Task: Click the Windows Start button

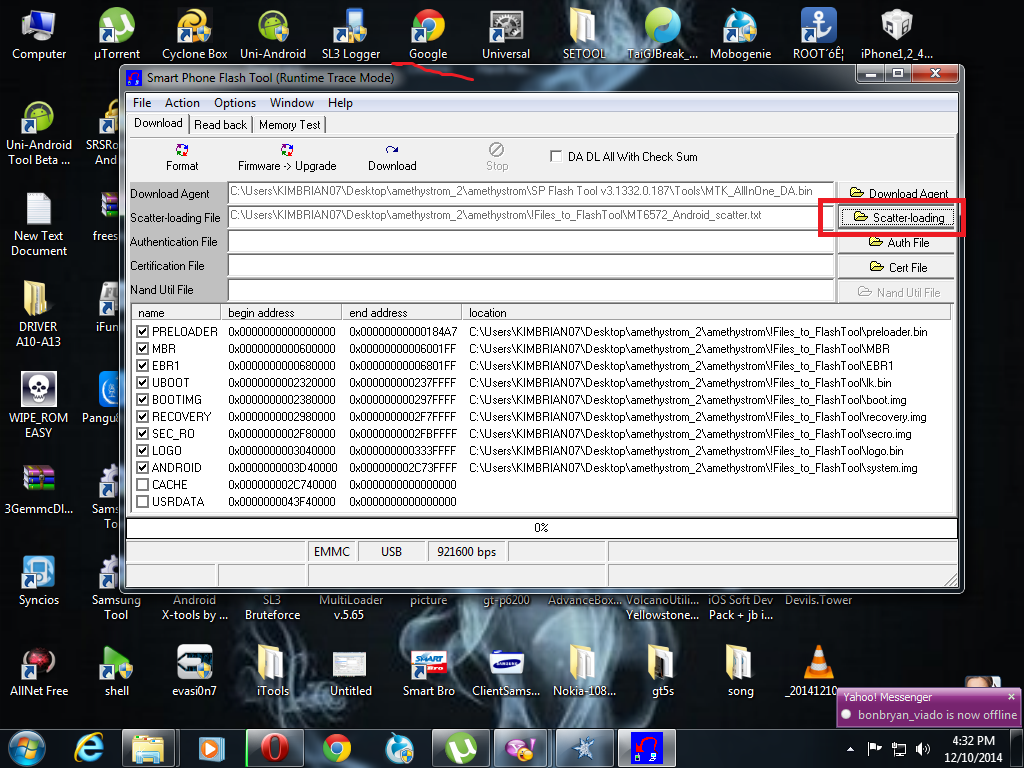Action: tap(27, 747)
